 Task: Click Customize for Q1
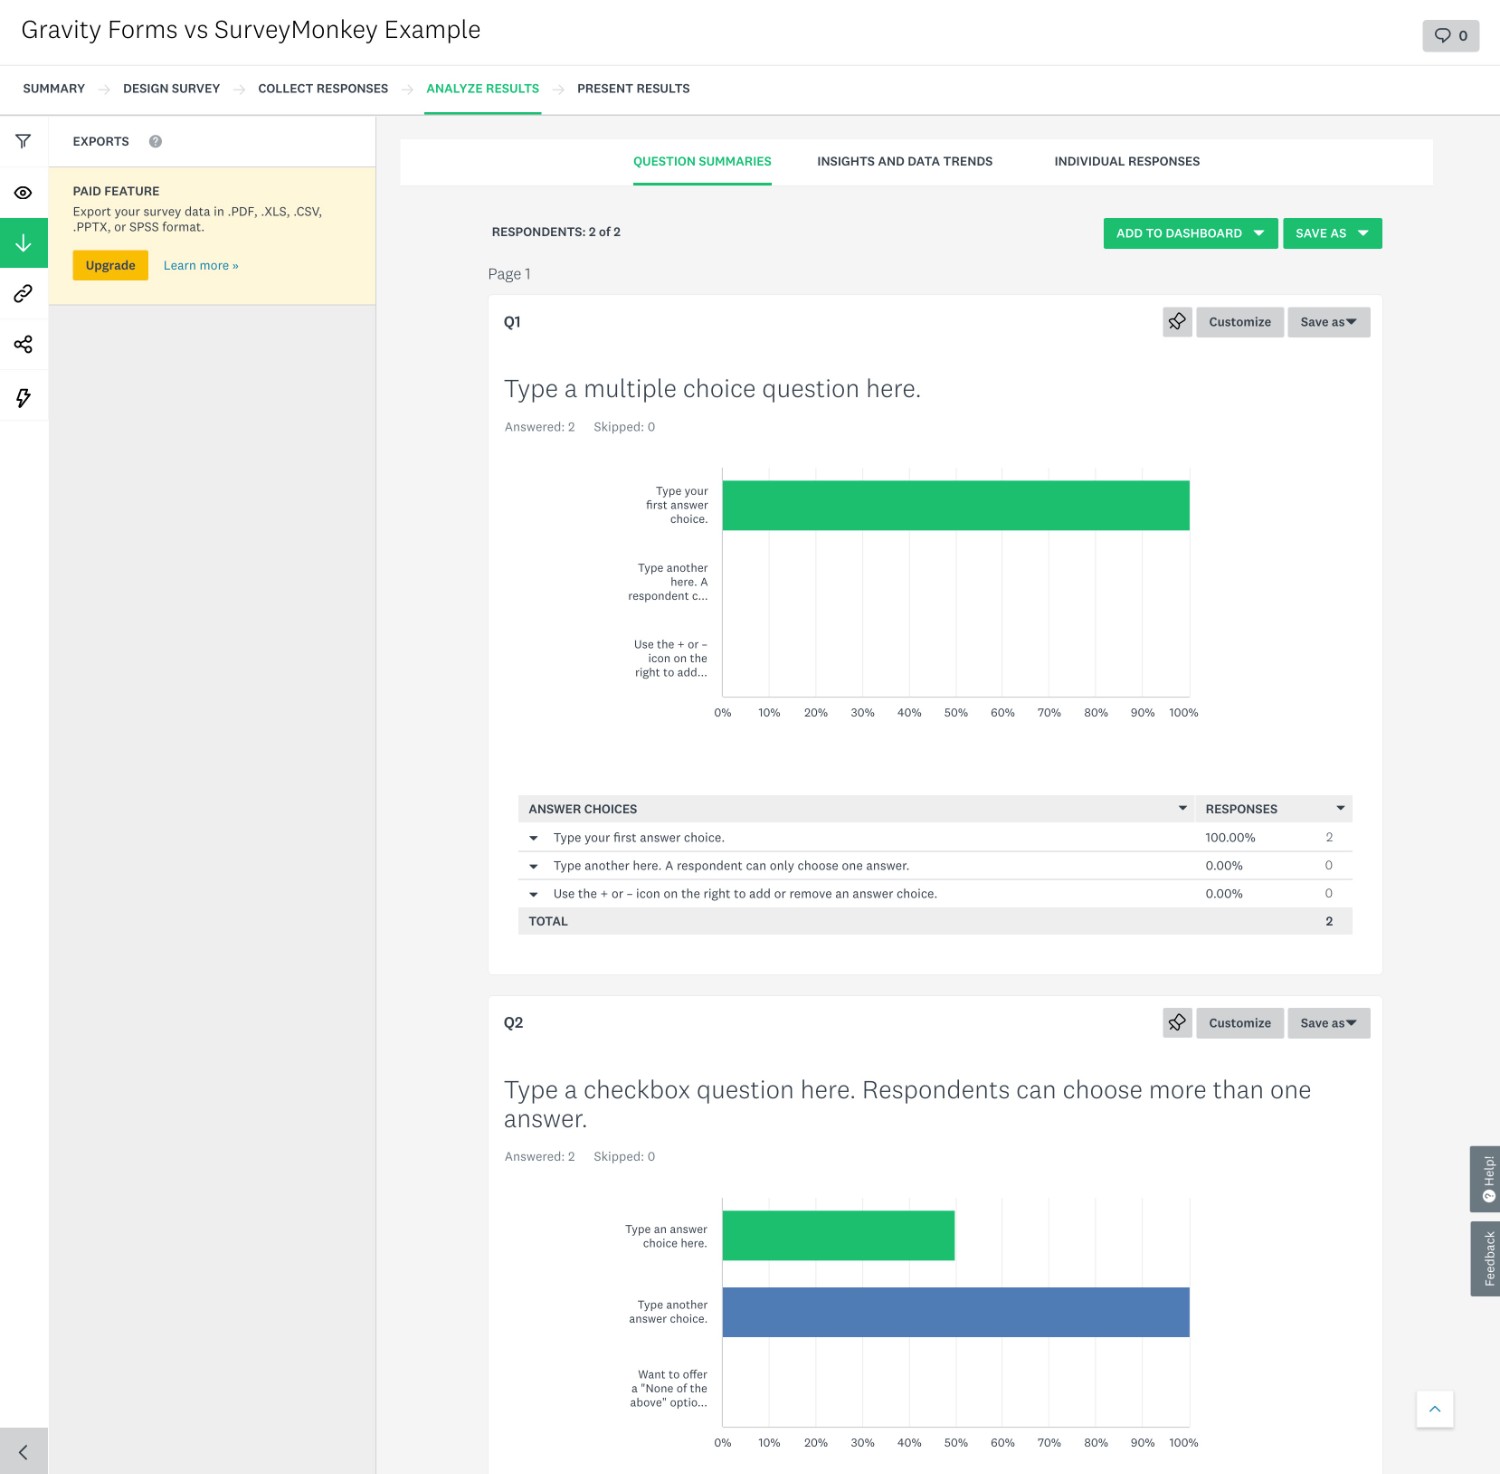pyautogui.click(x=1239, y=322)
